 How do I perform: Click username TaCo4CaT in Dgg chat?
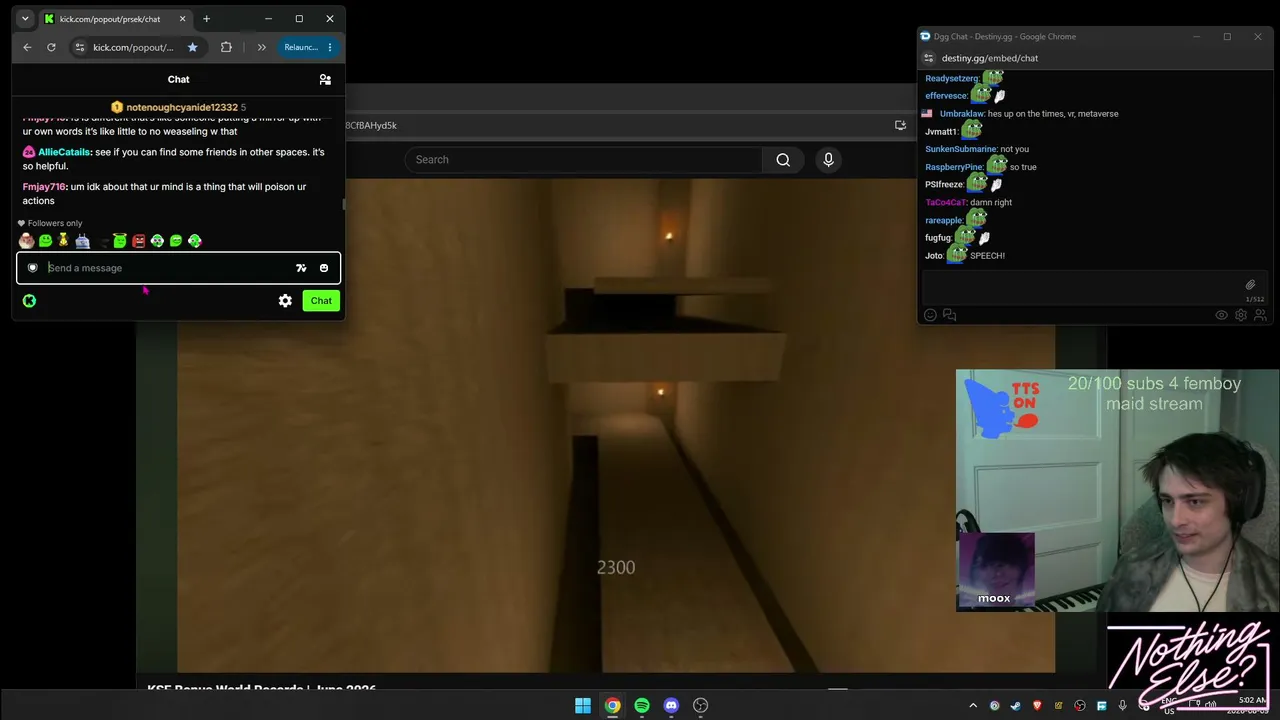click(x=945, y=202)
